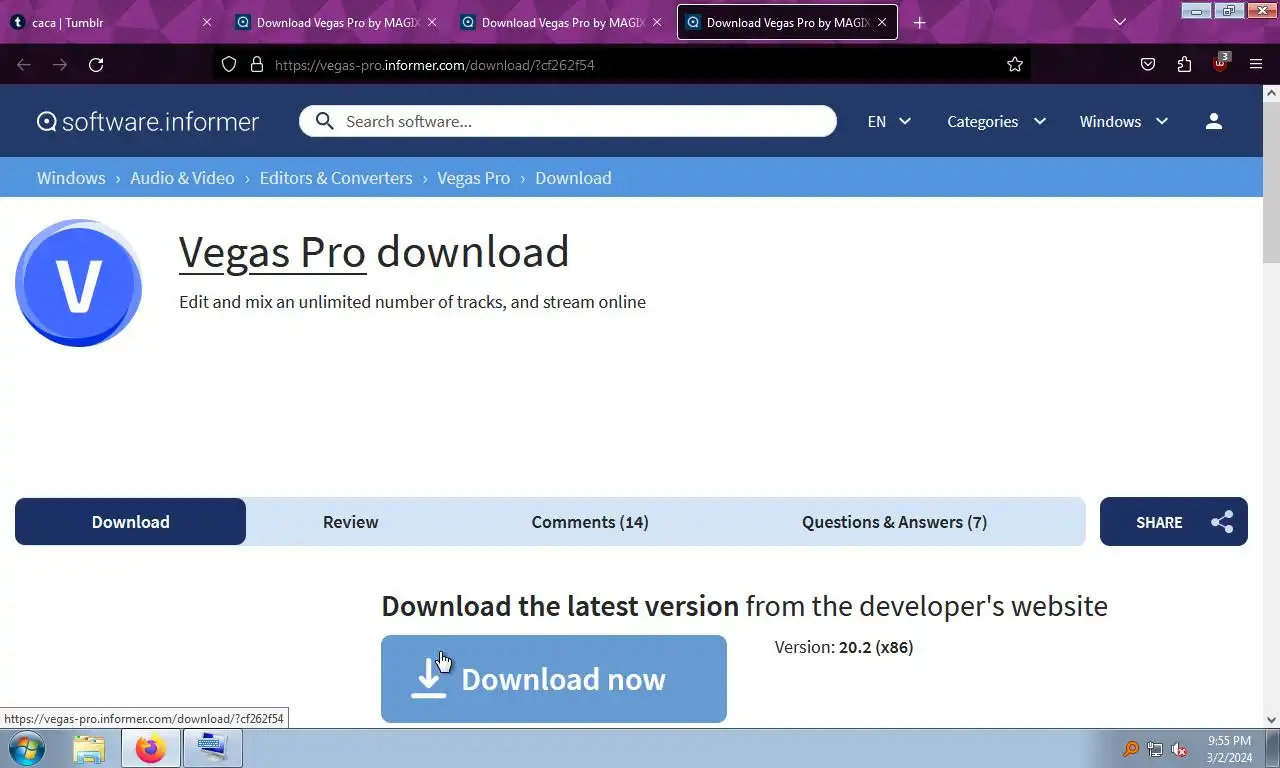1280x768 pixels.
Task: Open the Extensions puzzle icon
Action: (x=1184, y=65)
